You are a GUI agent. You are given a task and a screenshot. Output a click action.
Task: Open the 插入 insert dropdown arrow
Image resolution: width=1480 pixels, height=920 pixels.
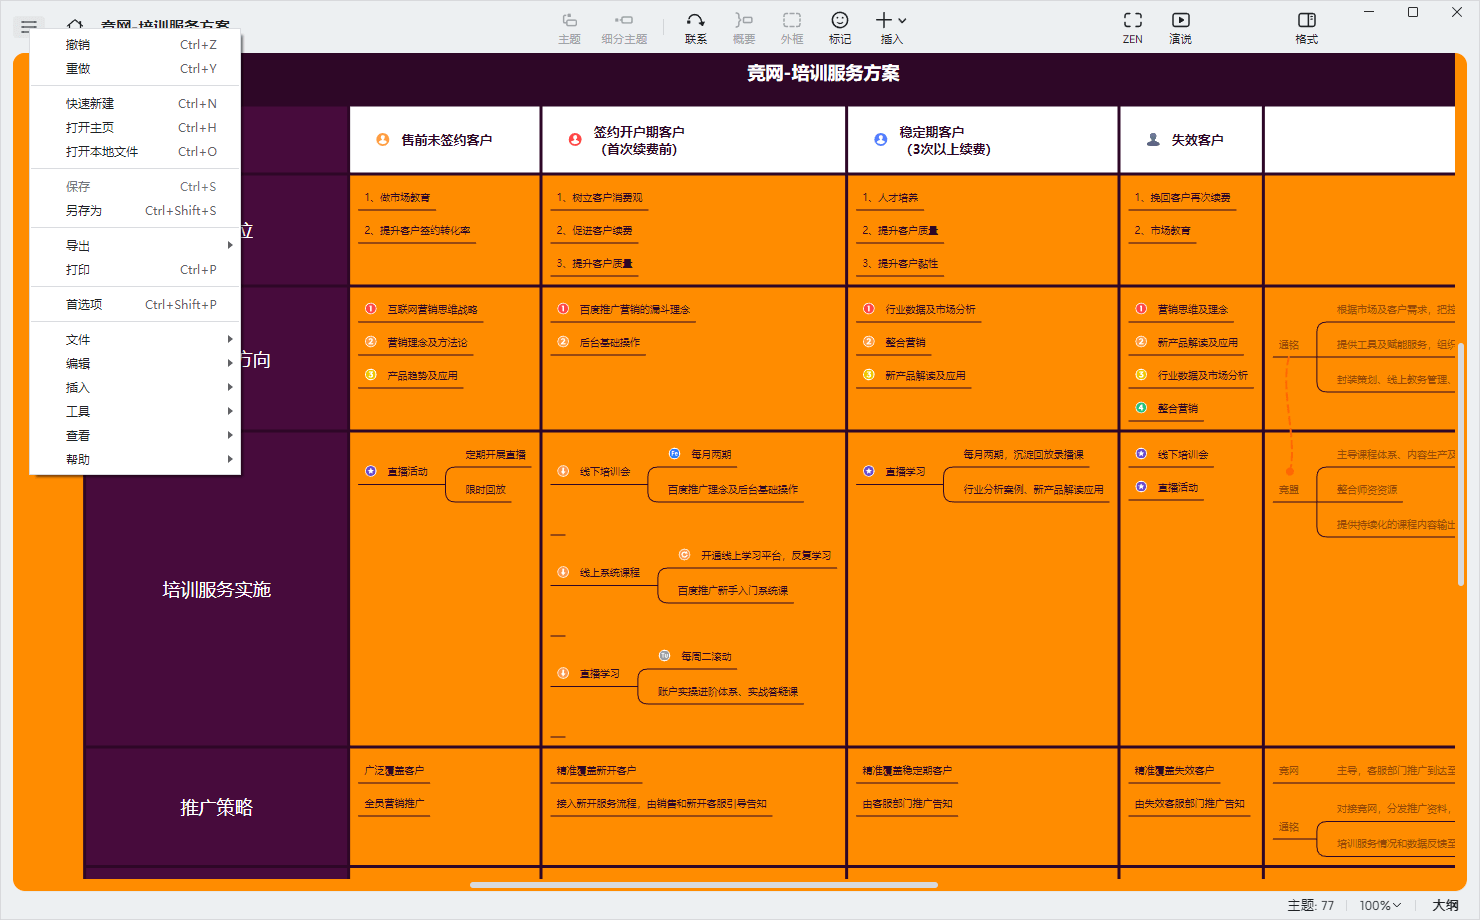pos(903,19)
